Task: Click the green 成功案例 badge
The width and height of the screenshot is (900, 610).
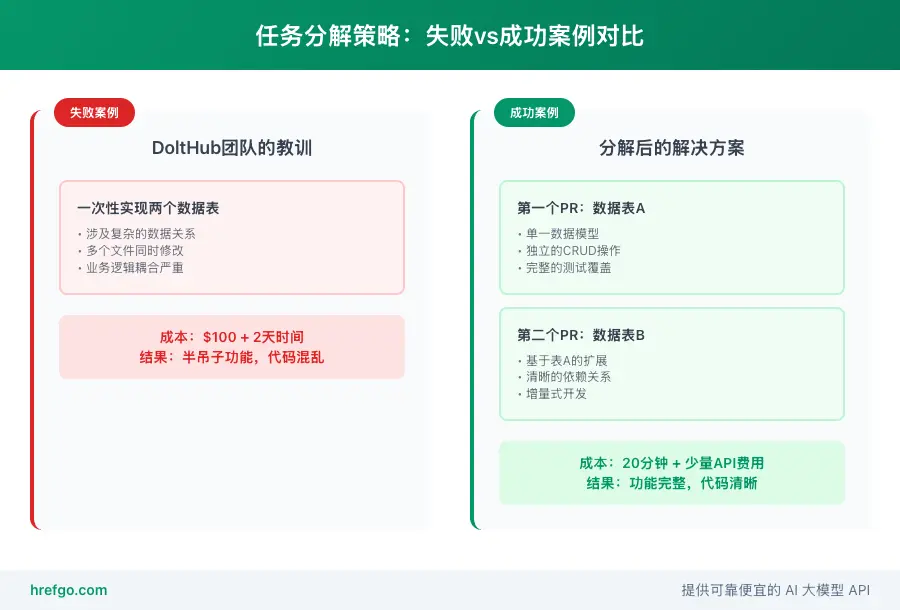Action: [x=534, y=112]
